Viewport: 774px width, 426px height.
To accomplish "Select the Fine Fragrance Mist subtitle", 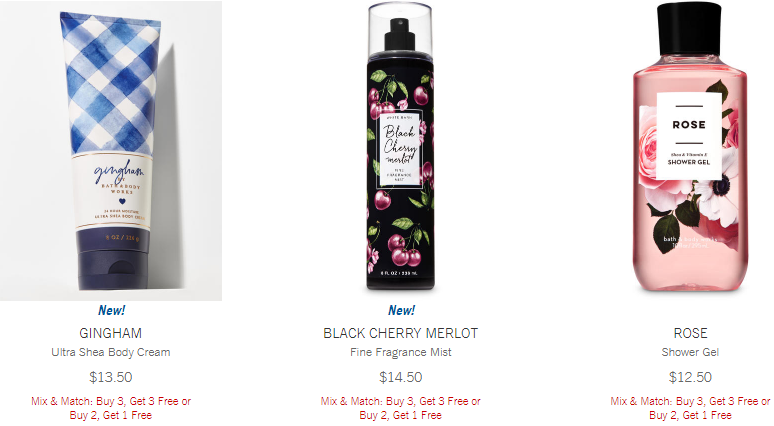I will click(400, 352).
